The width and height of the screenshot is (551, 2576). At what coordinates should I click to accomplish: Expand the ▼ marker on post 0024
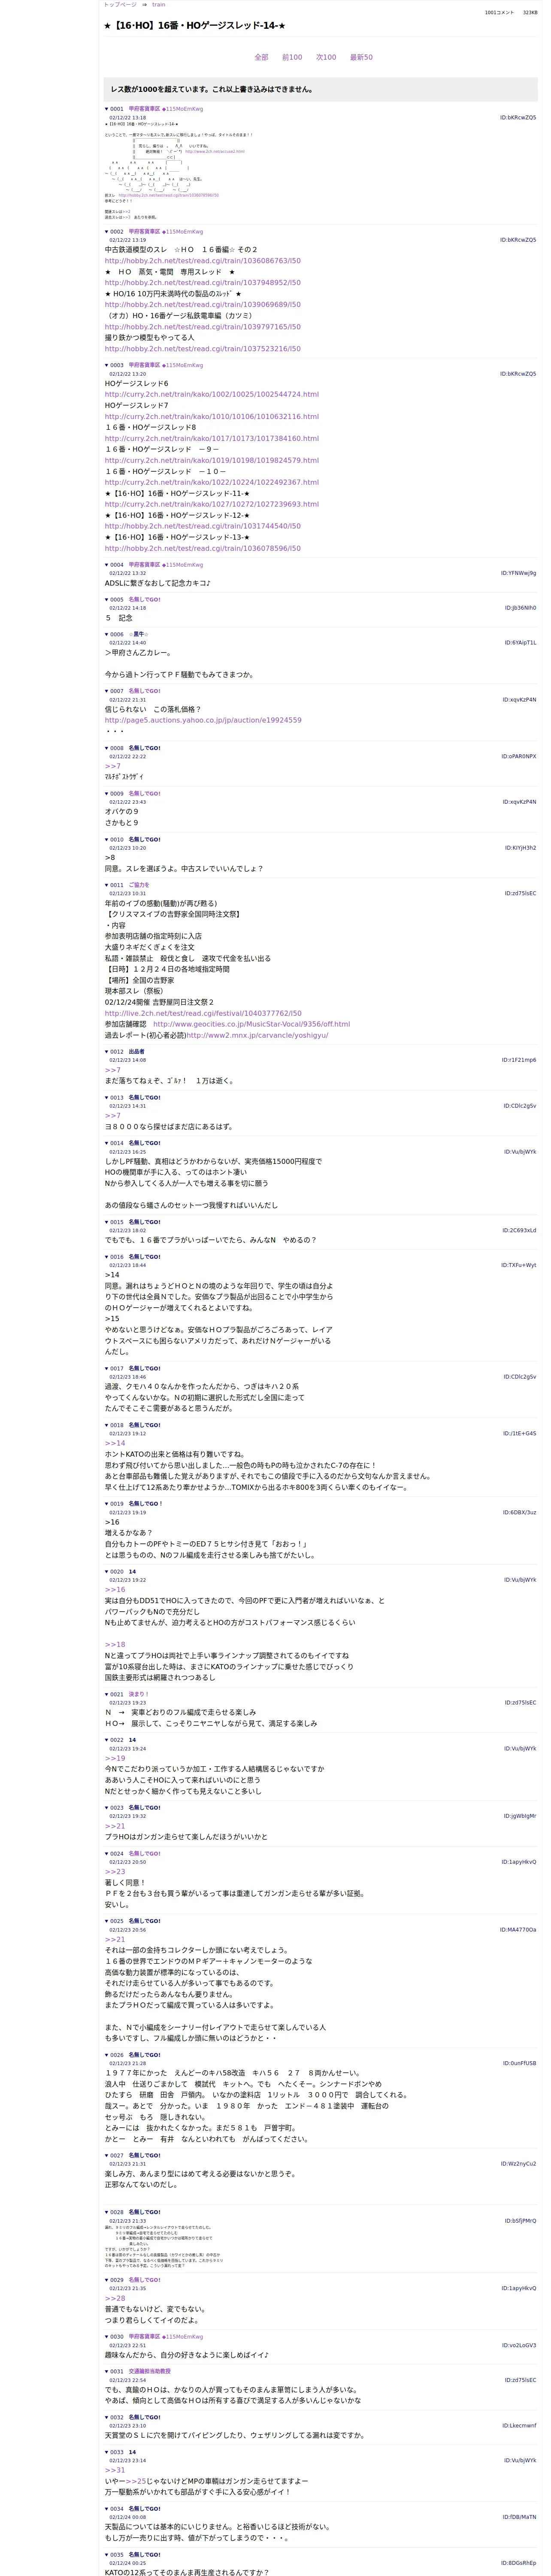coord(107,1853)
